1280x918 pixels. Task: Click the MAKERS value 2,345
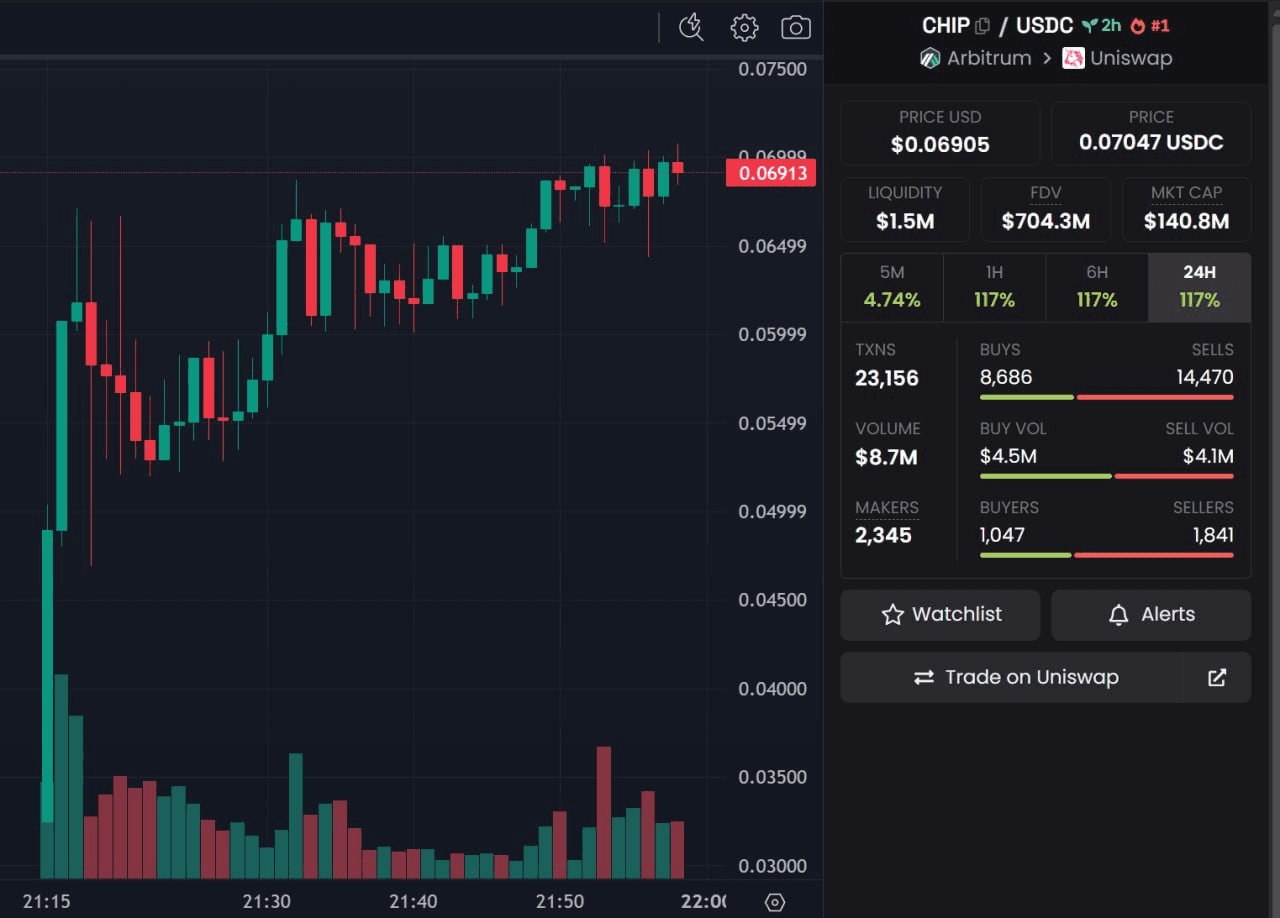click(883, 535)
